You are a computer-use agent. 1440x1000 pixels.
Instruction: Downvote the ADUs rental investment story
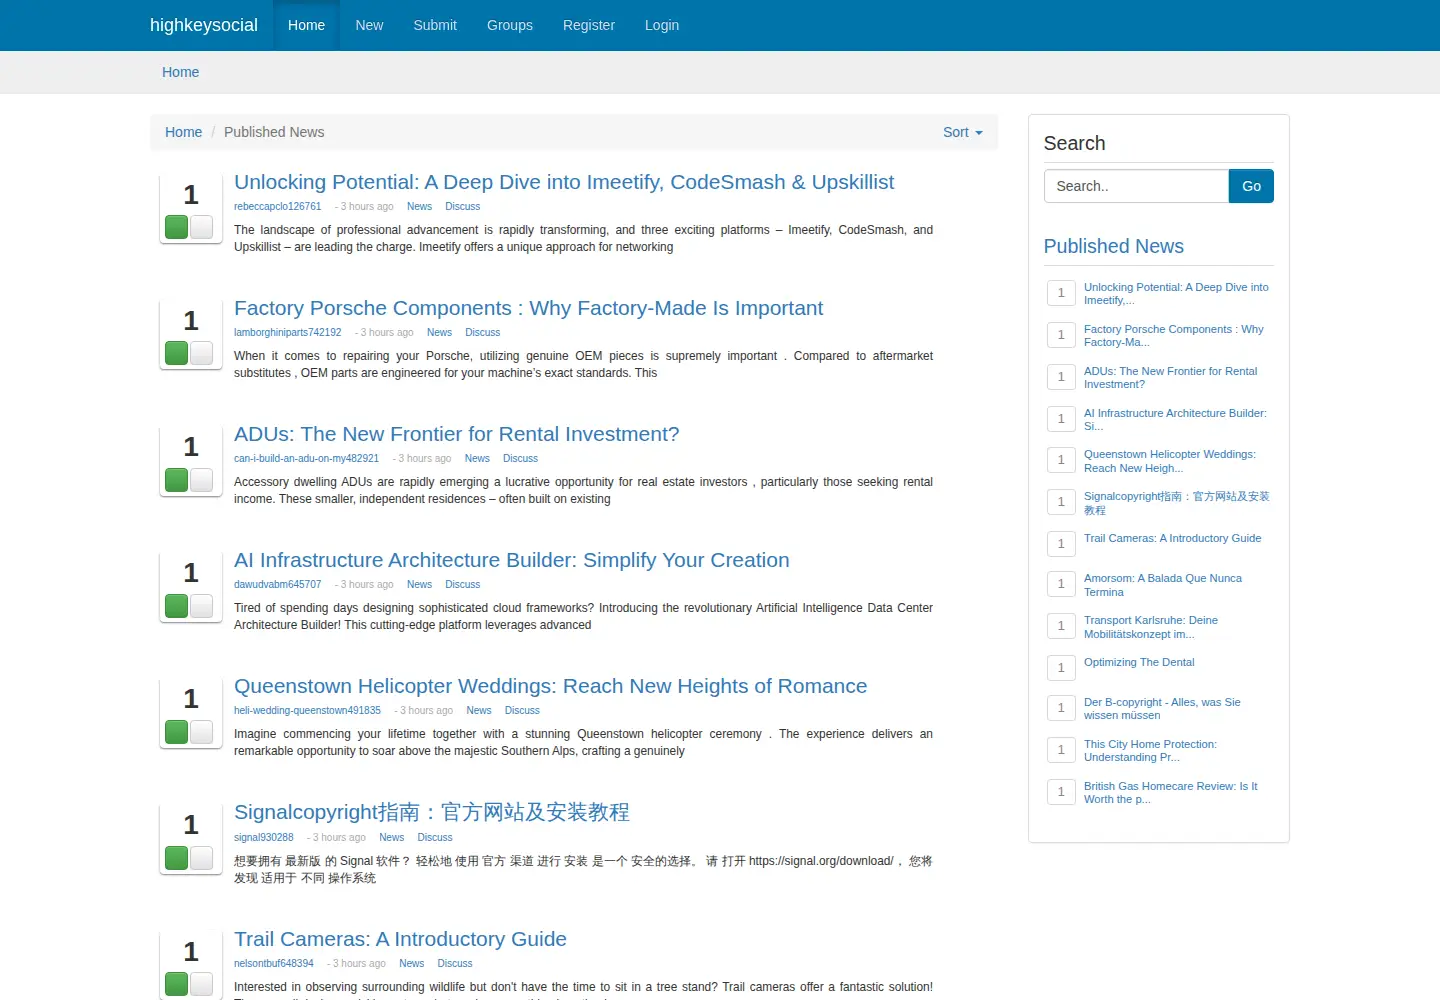click(201, 479)
